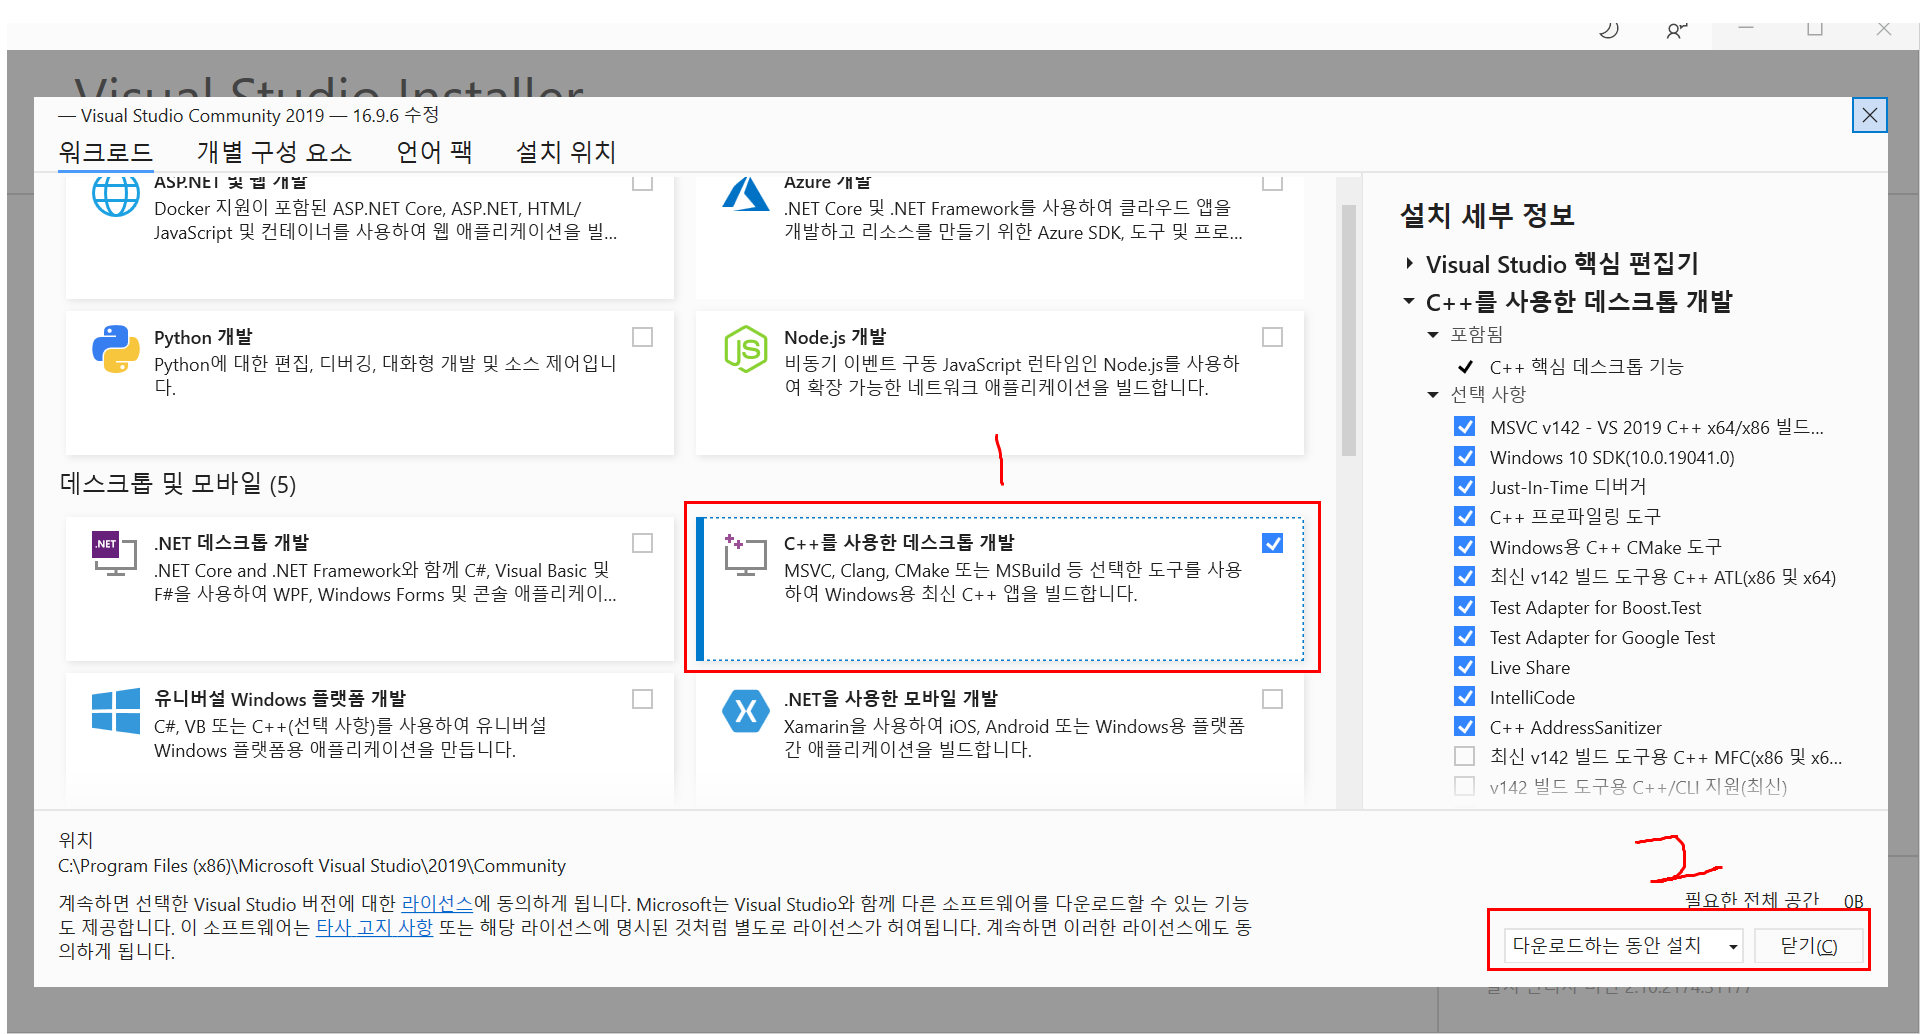Check 최신 v142 C++ MFC option
Image resolution: width=1920 pixels, height=1034 pixels.
coord(1465,757)
